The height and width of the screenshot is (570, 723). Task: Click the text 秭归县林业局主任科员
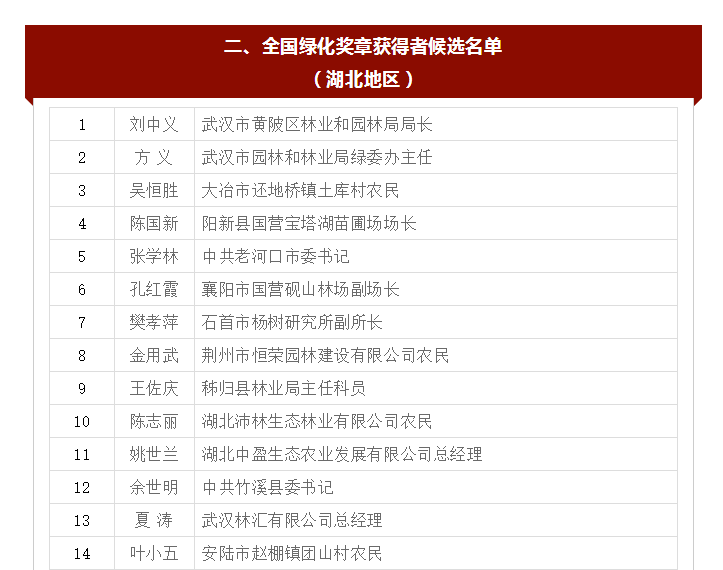[x=284, y=389]
